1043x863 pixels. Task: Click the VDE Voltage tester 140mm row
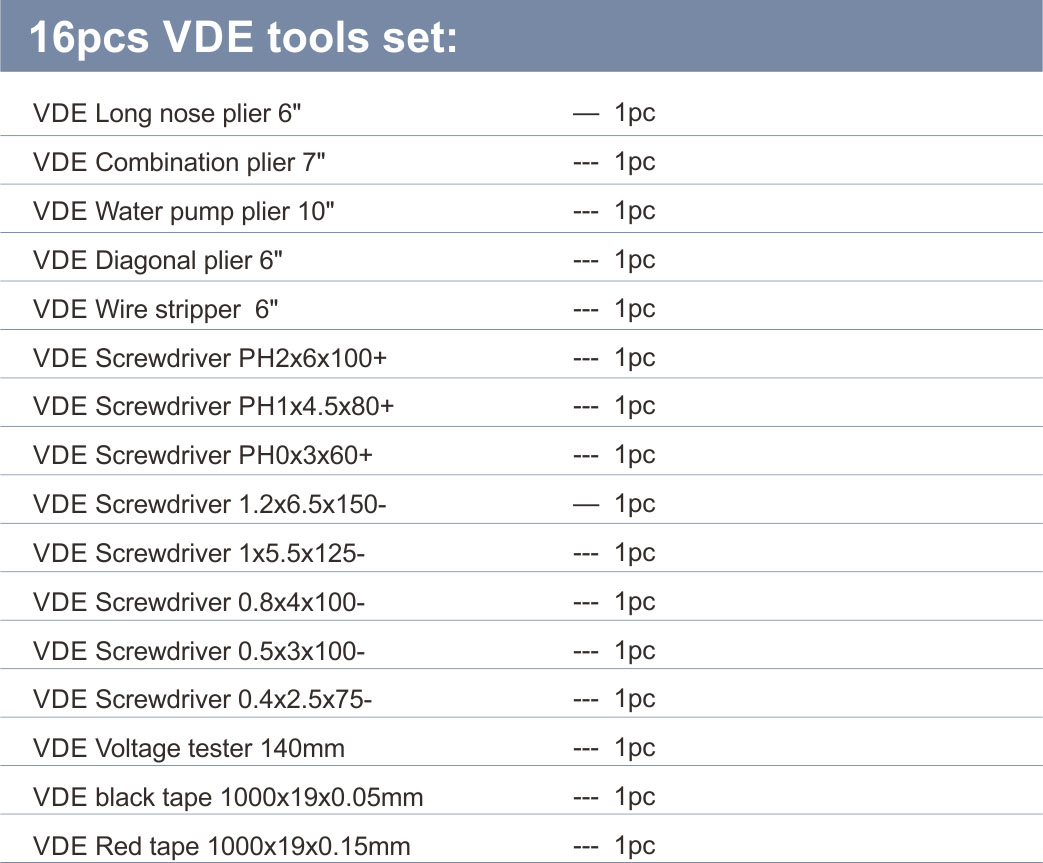pos(522,747)
